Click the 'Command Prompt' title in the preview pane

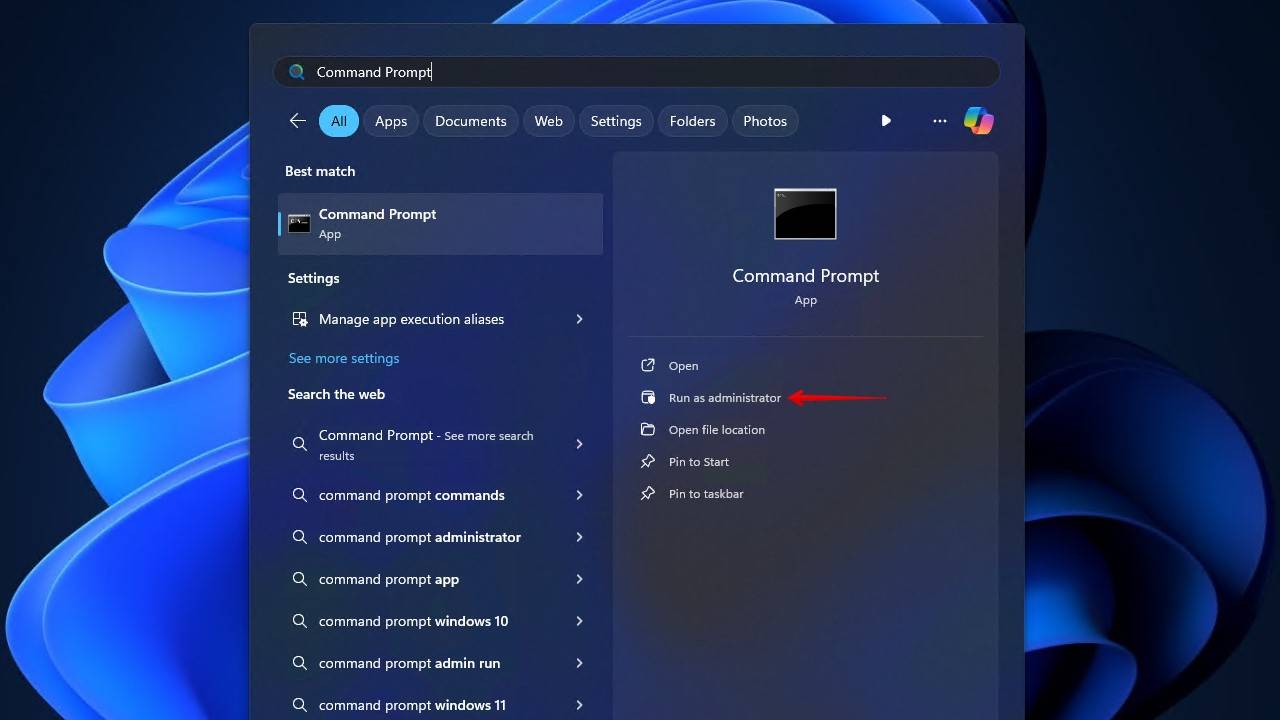806,276
